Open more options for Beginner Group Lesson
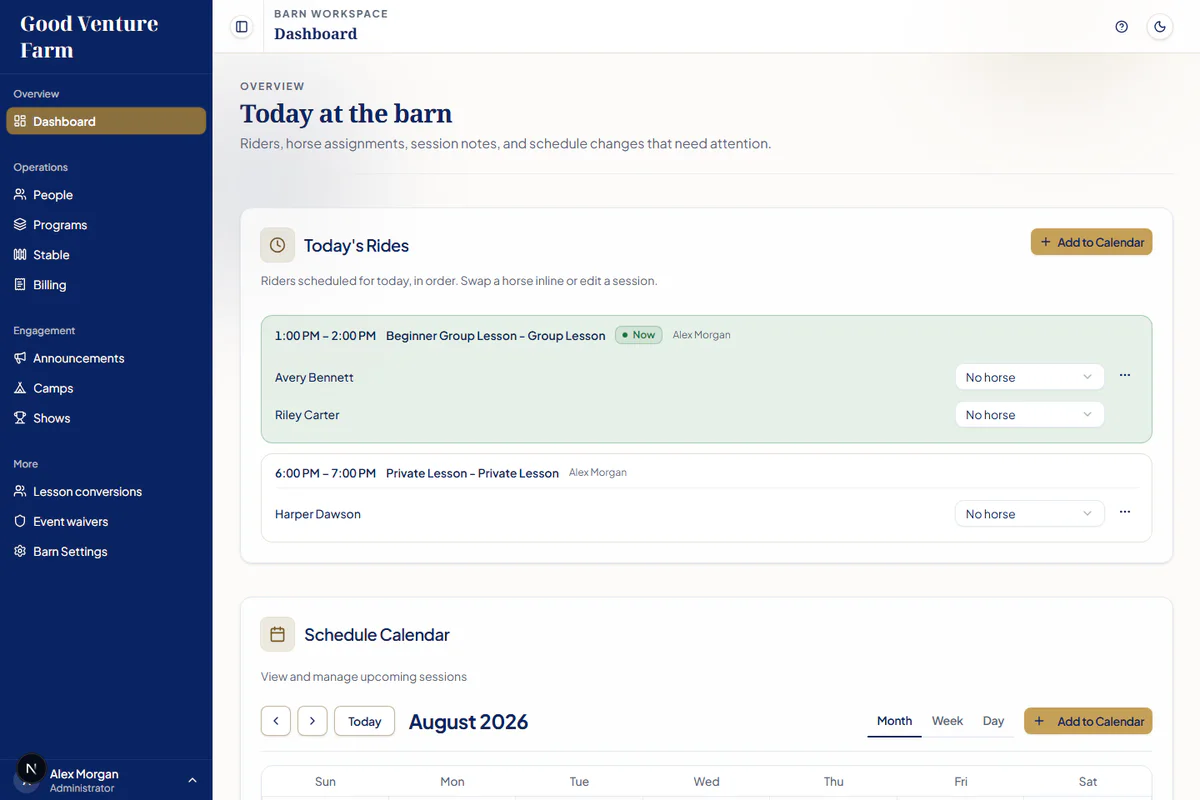The height and width of the screenshot is (800, 1200). point(1125,375)
